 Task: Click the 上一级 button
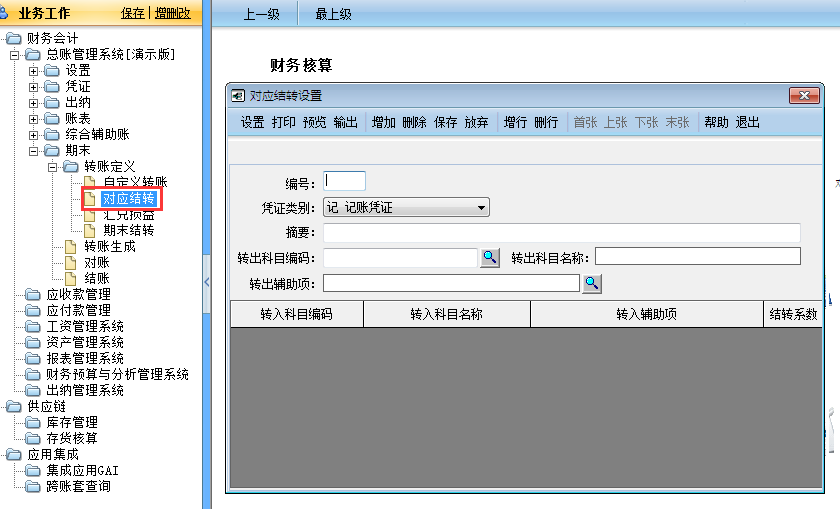[x=263, y=14]
